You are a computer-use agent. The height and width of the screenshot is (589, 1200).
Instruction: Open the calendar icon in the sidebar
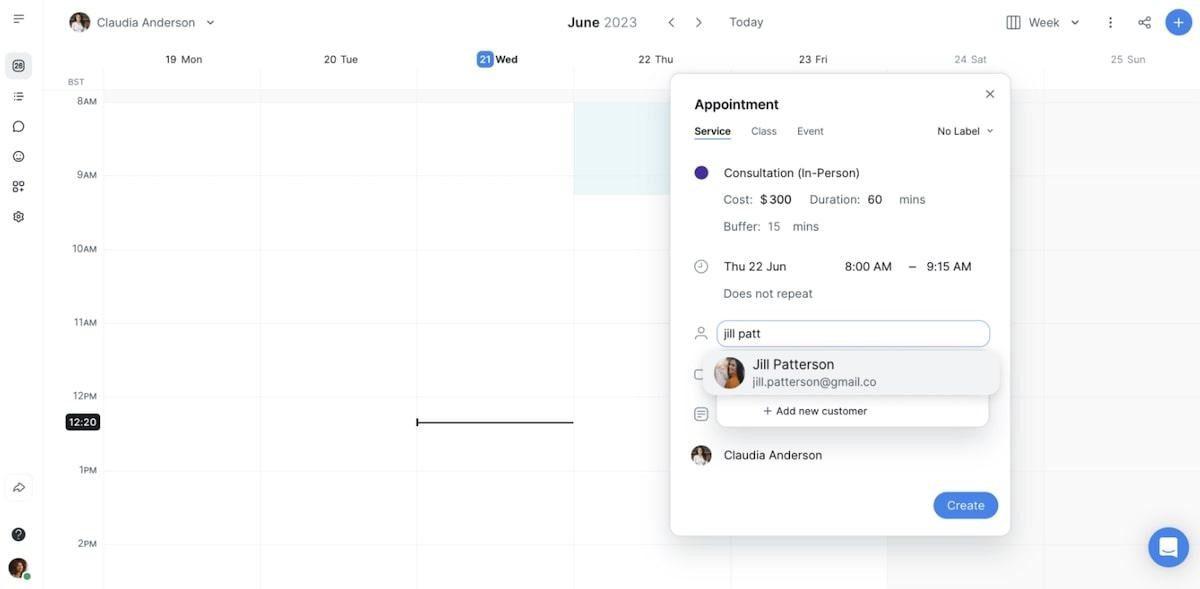pos(18,66)
